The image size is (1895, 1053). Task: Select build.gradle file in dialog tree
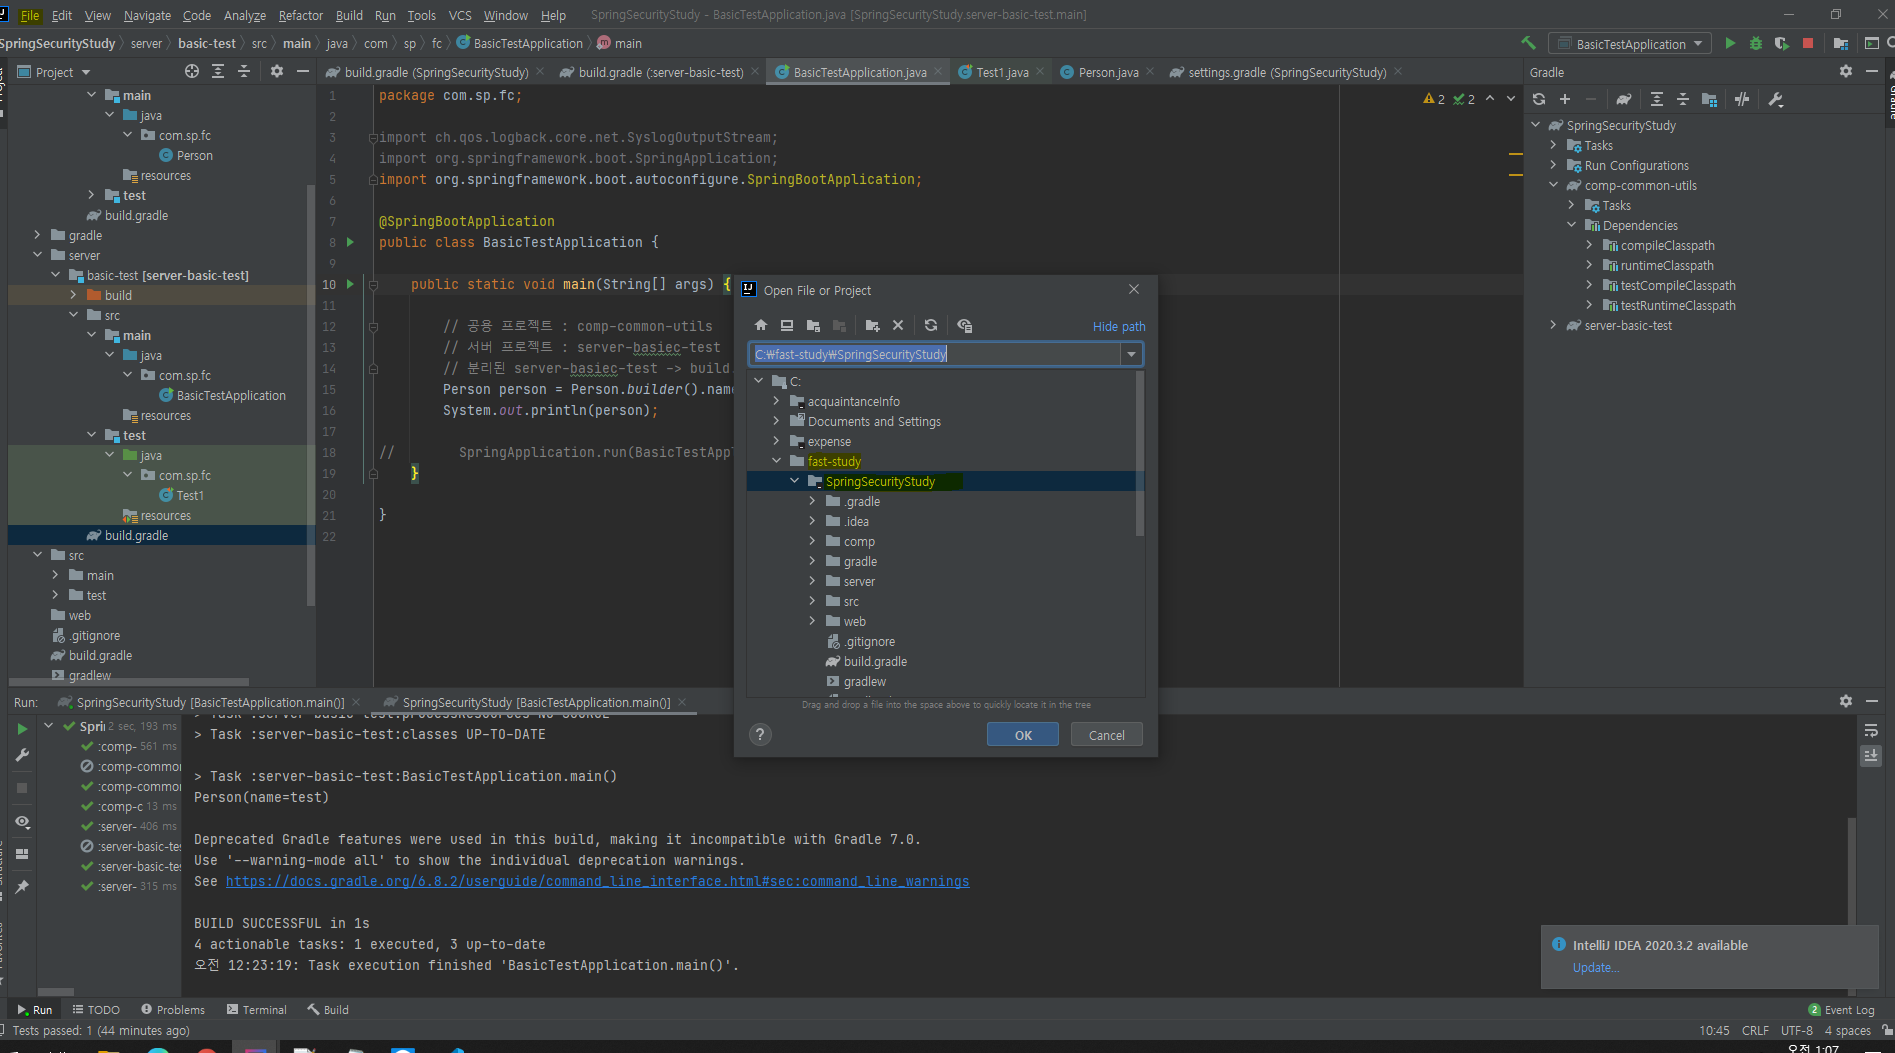pos(875,661)
